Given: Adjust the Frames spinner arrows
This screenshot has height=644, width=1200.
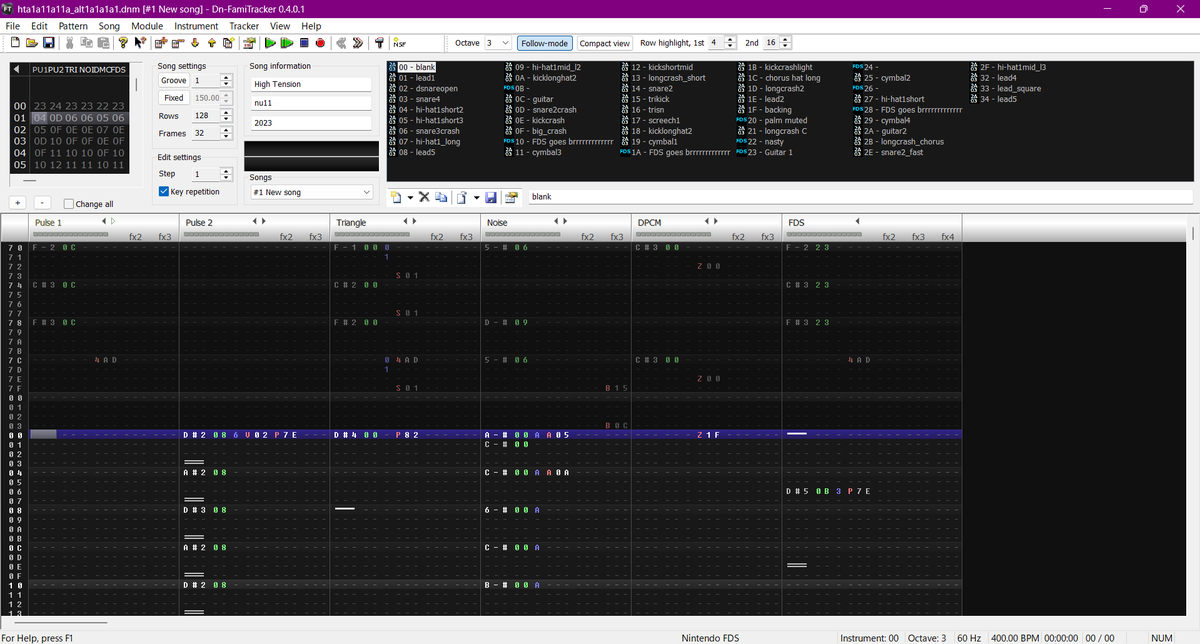Looking at the screenshot, I should coord(226,133).
